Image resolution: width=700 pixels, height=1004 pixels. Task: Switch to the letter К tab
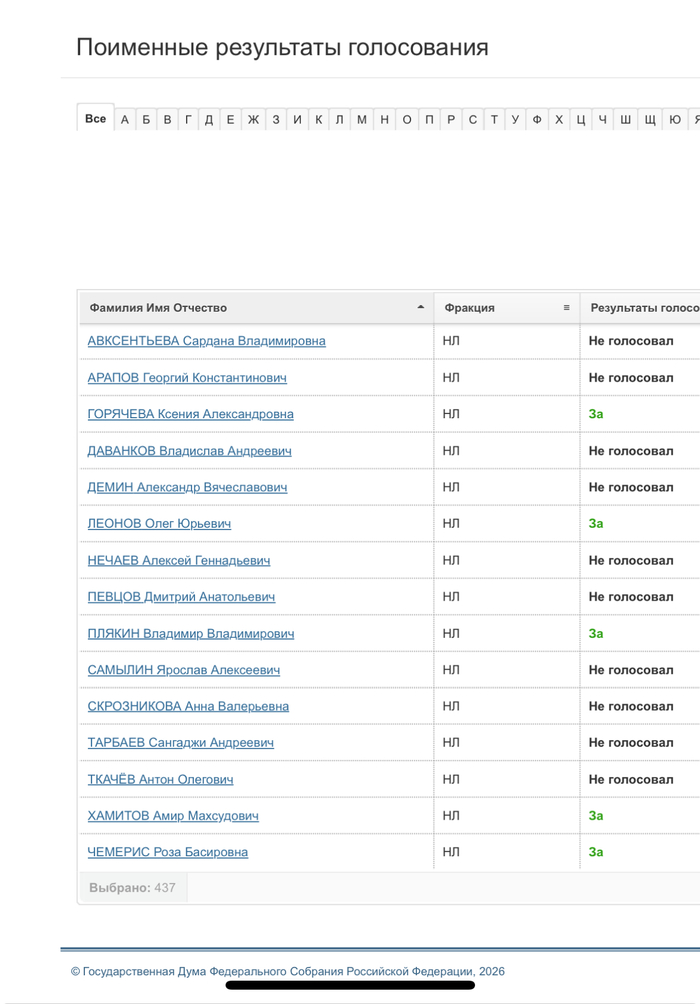[318, 120]
